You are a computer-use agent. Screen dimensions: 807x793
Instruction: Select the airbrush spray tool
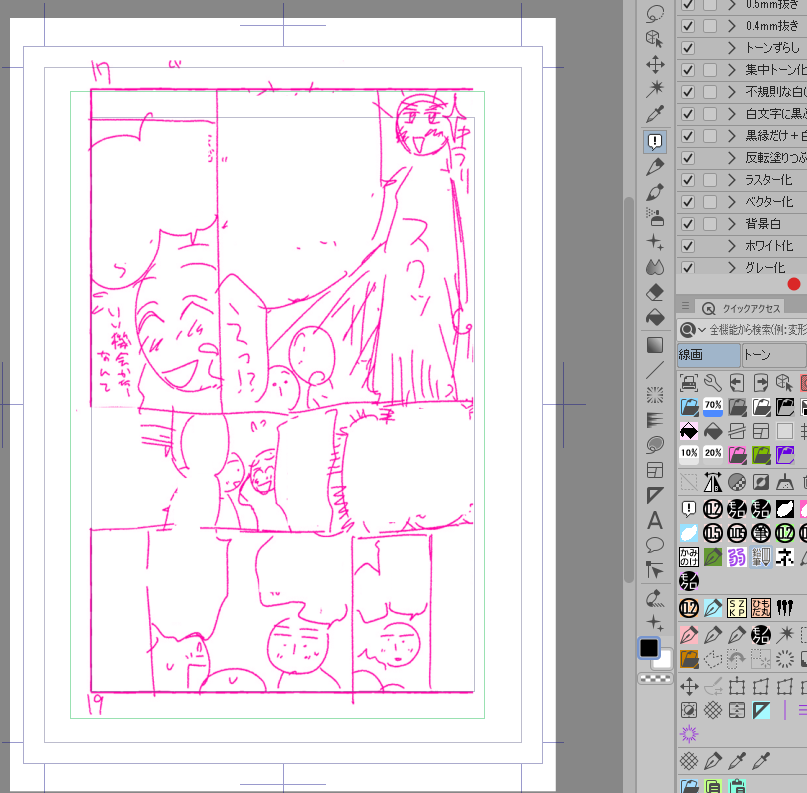655,218
